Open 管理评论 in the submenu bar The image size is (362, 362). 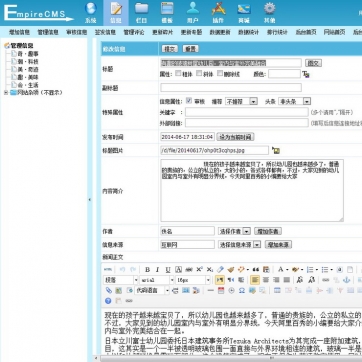point(134,32)
